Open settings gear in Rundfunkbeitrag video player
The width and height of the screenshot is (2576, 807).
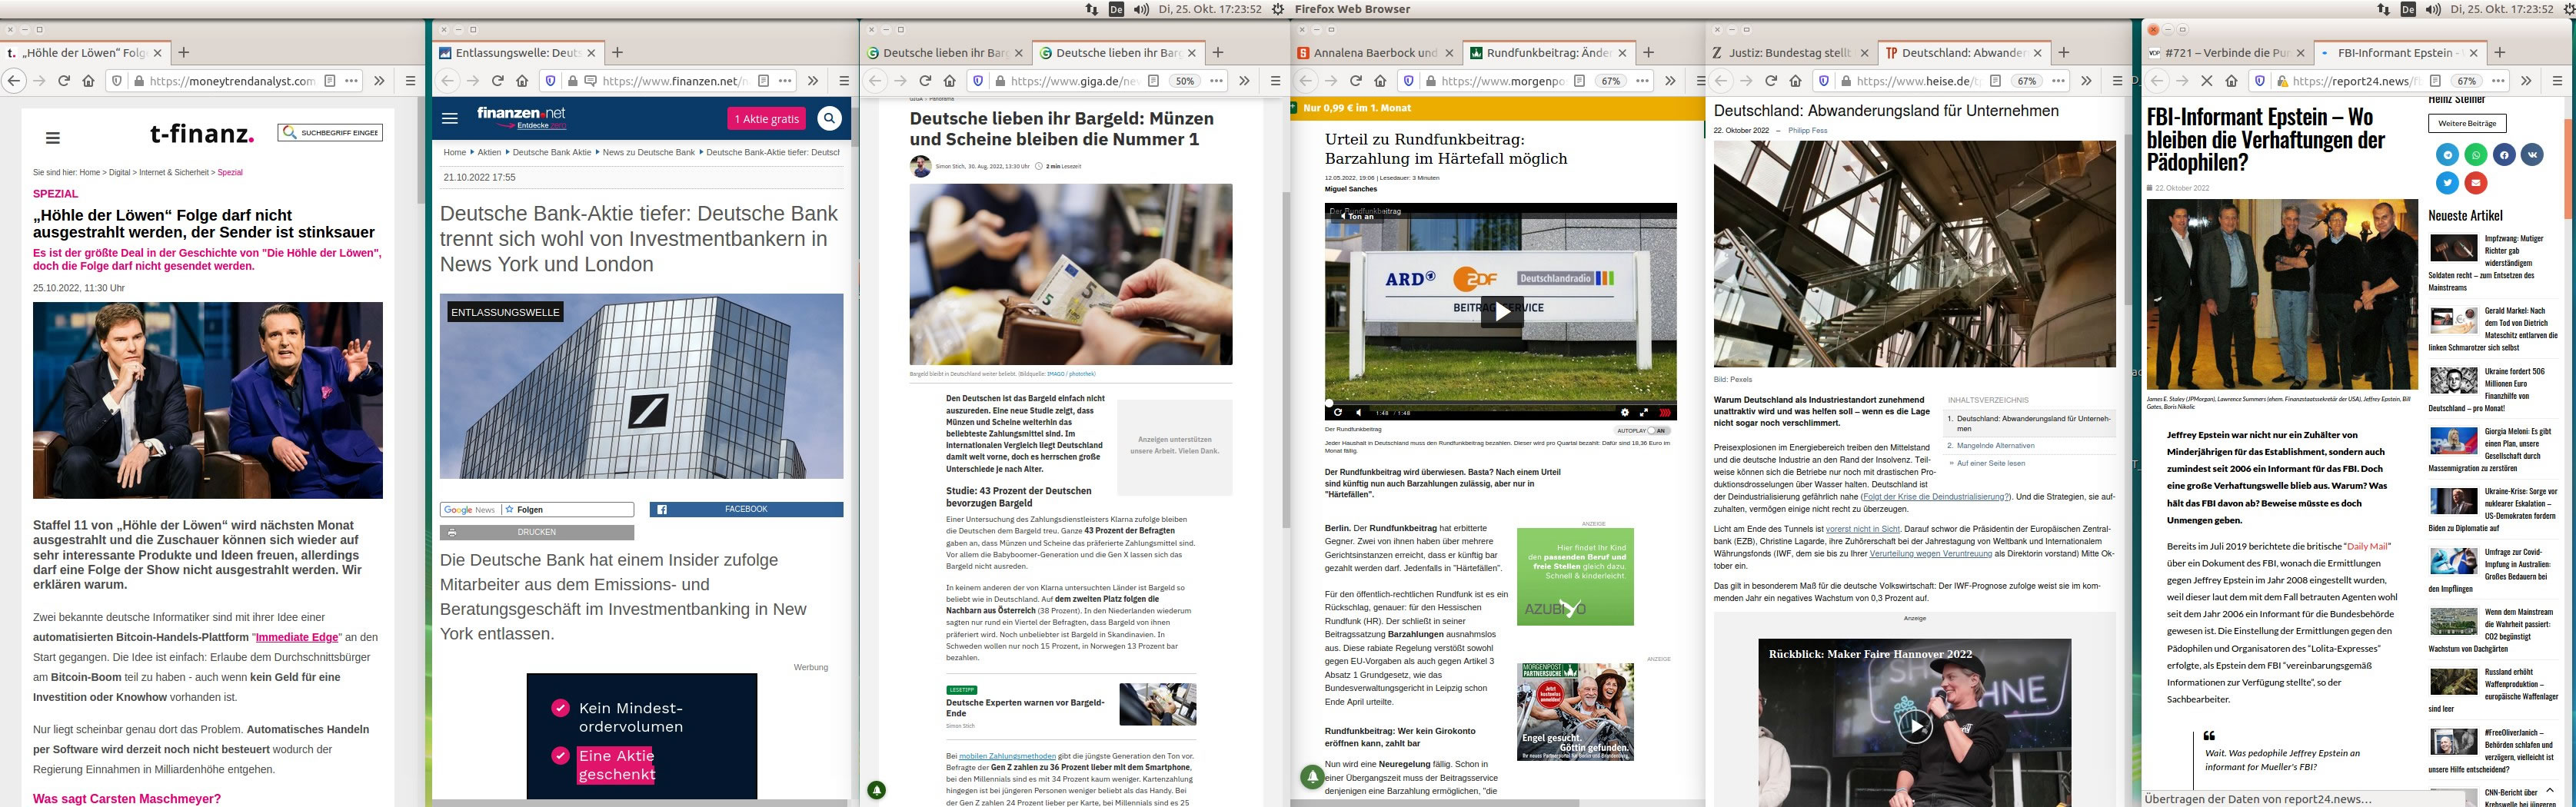(1624, 412)
